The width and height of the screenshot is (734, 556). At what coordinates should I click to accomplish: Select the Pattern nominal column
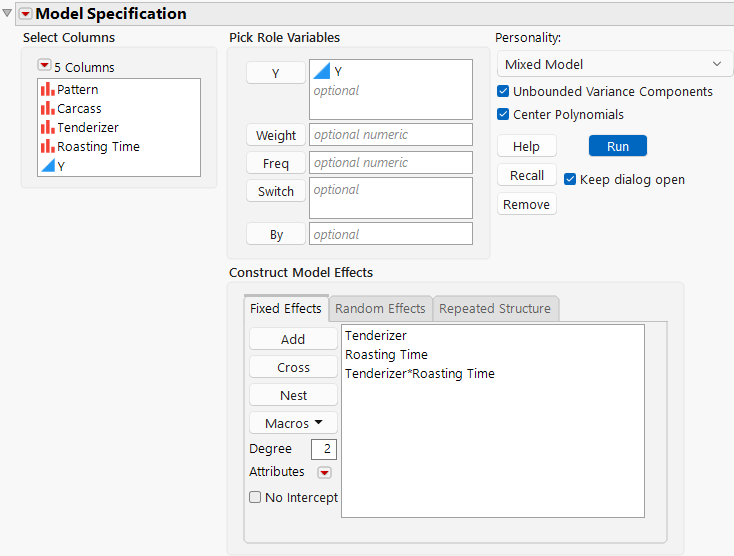(77, 89)
